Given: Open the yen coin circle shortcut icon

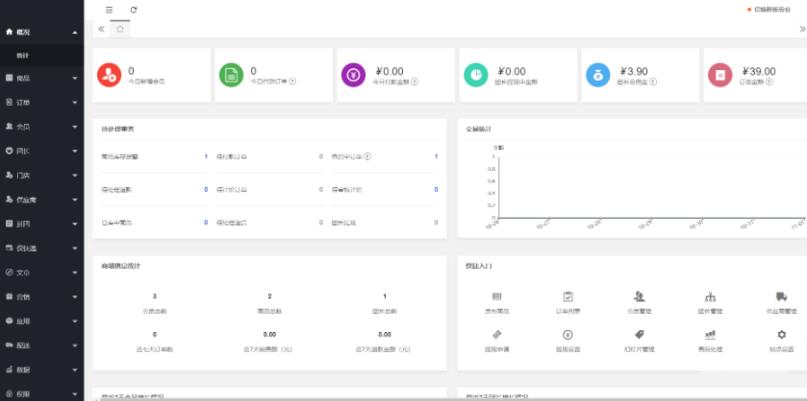Looking at the screenshot, I should tap(567, 334).
